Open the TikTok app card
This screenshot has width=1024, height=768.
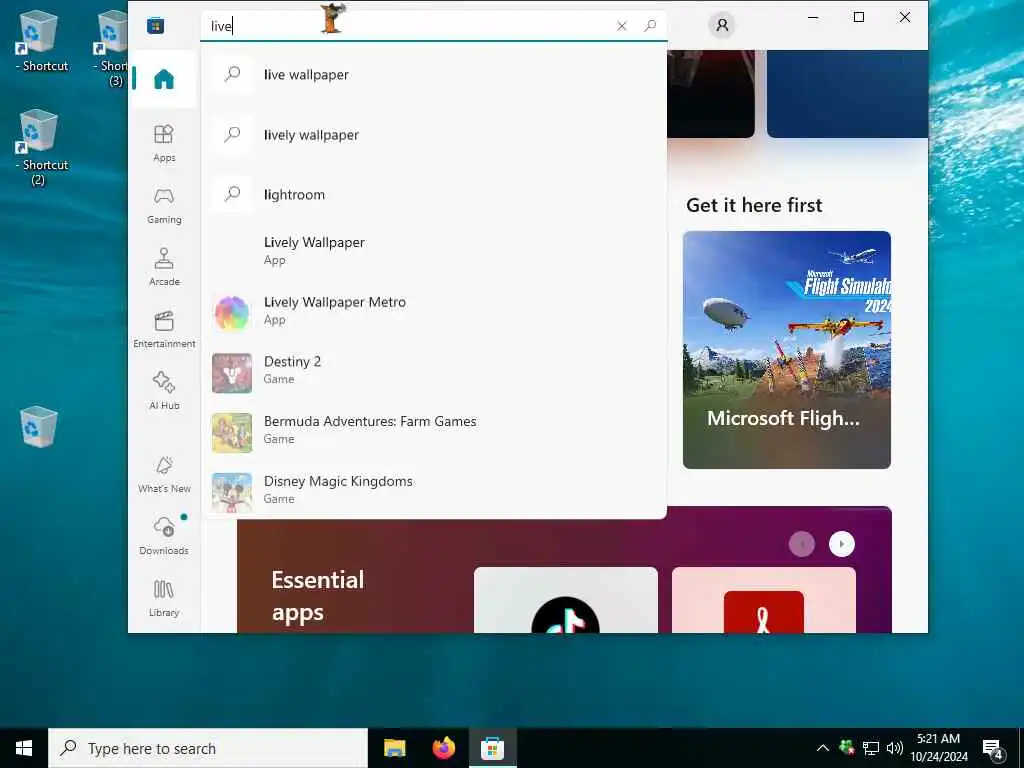566,600
